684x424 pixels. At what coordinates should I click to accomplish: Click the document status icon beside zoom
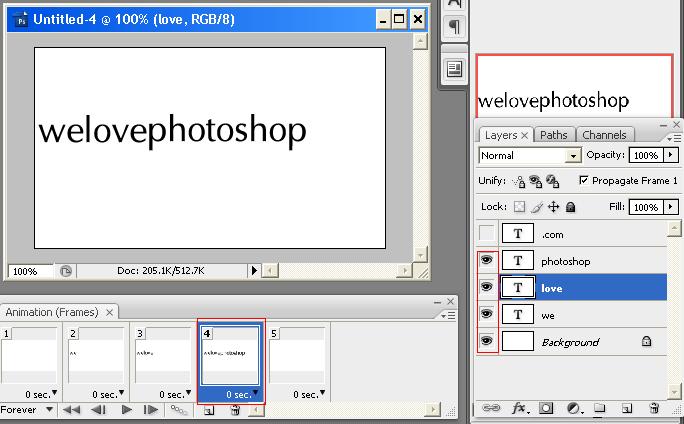[65, 271]
